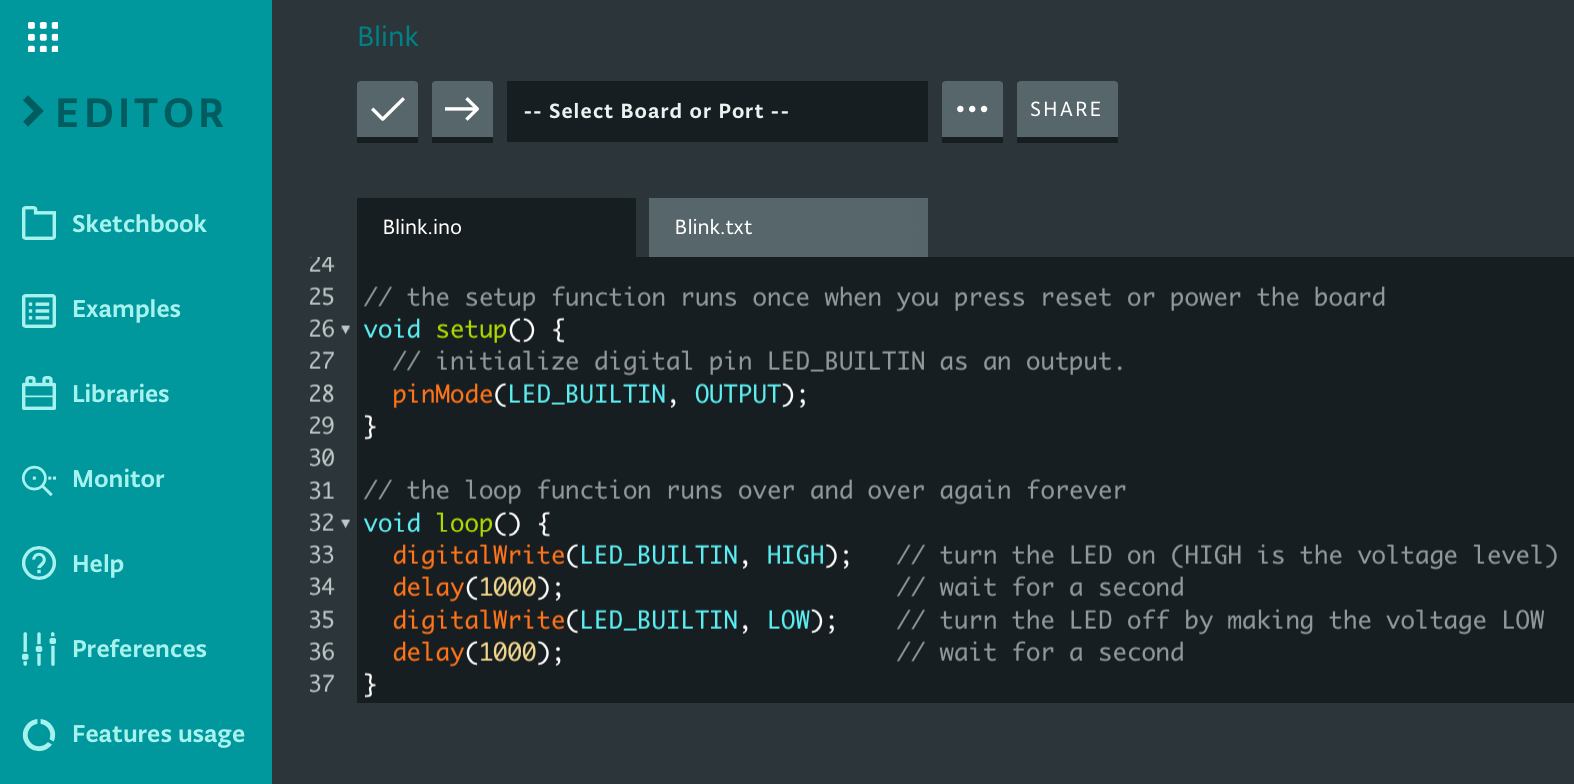
Task: Click the Features usage circle icon
Action: (x=39, y=735)
